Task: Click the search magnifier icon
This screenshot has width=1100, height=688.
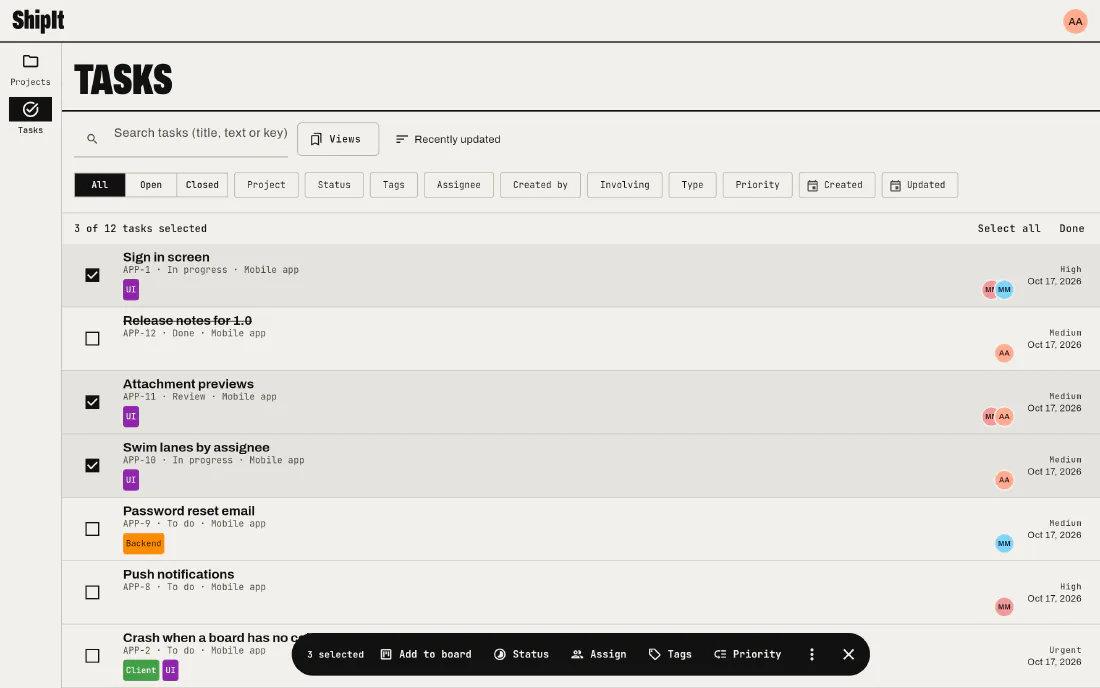Action: coord(92,139)
